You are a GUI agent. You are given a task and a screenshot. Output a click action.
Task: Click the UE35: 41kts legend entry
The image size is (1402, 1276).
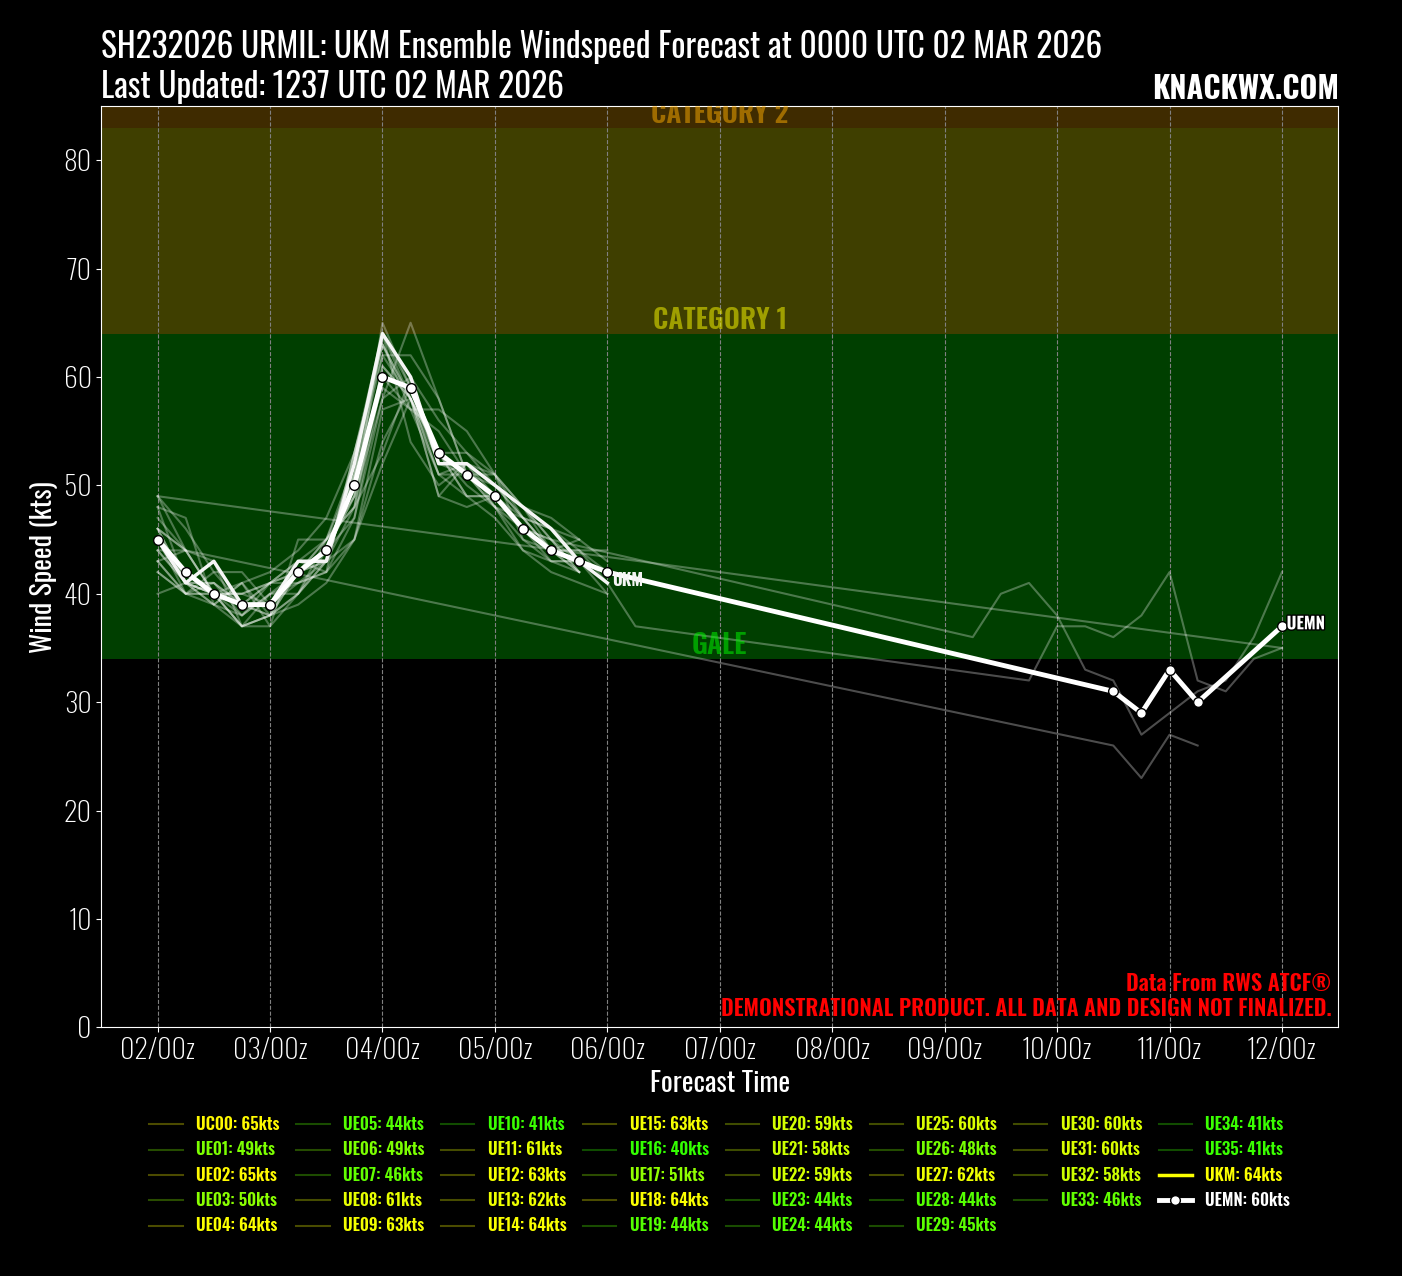click(1243, 1148)
